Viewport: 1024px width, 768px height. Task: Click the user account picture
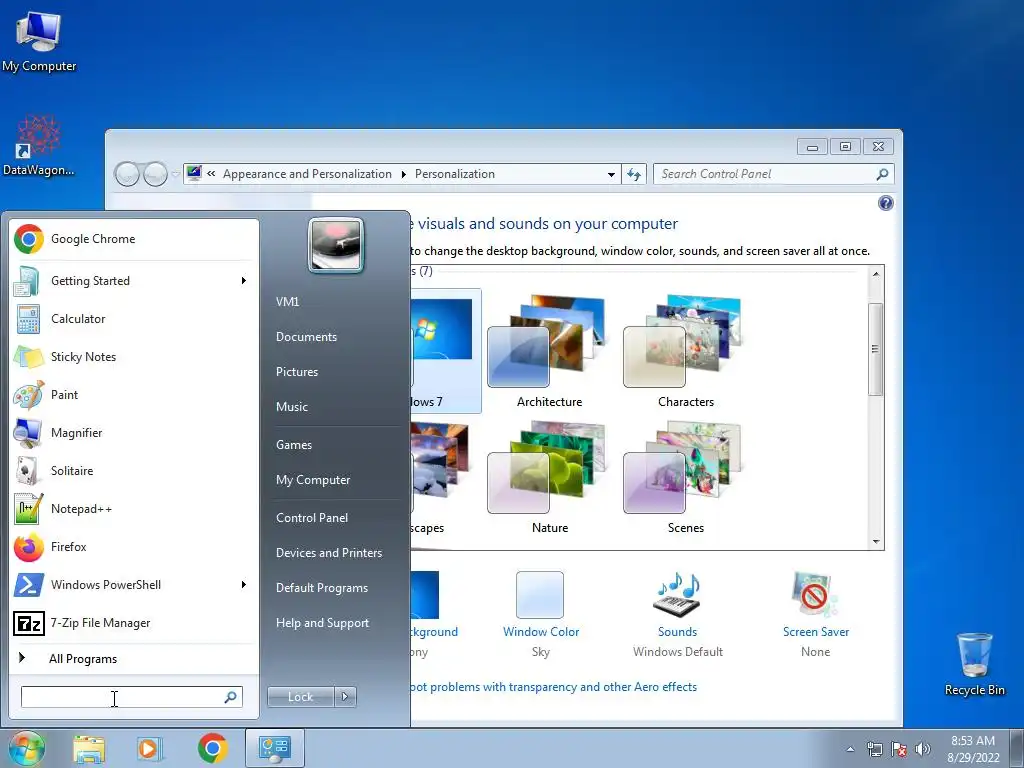[336, 245]
